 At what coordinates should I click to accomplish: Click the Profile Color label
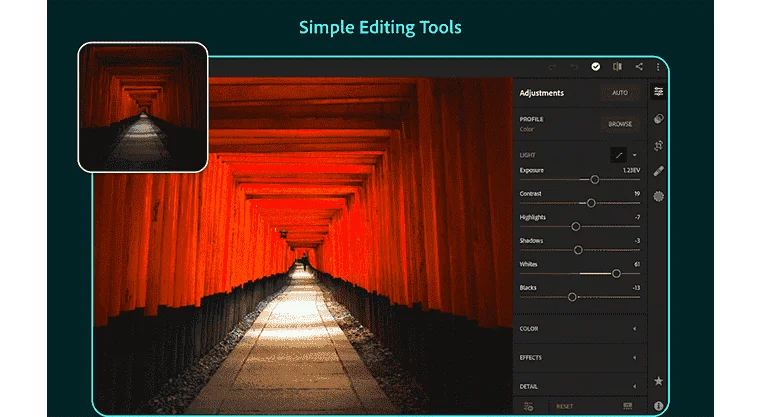526,129
